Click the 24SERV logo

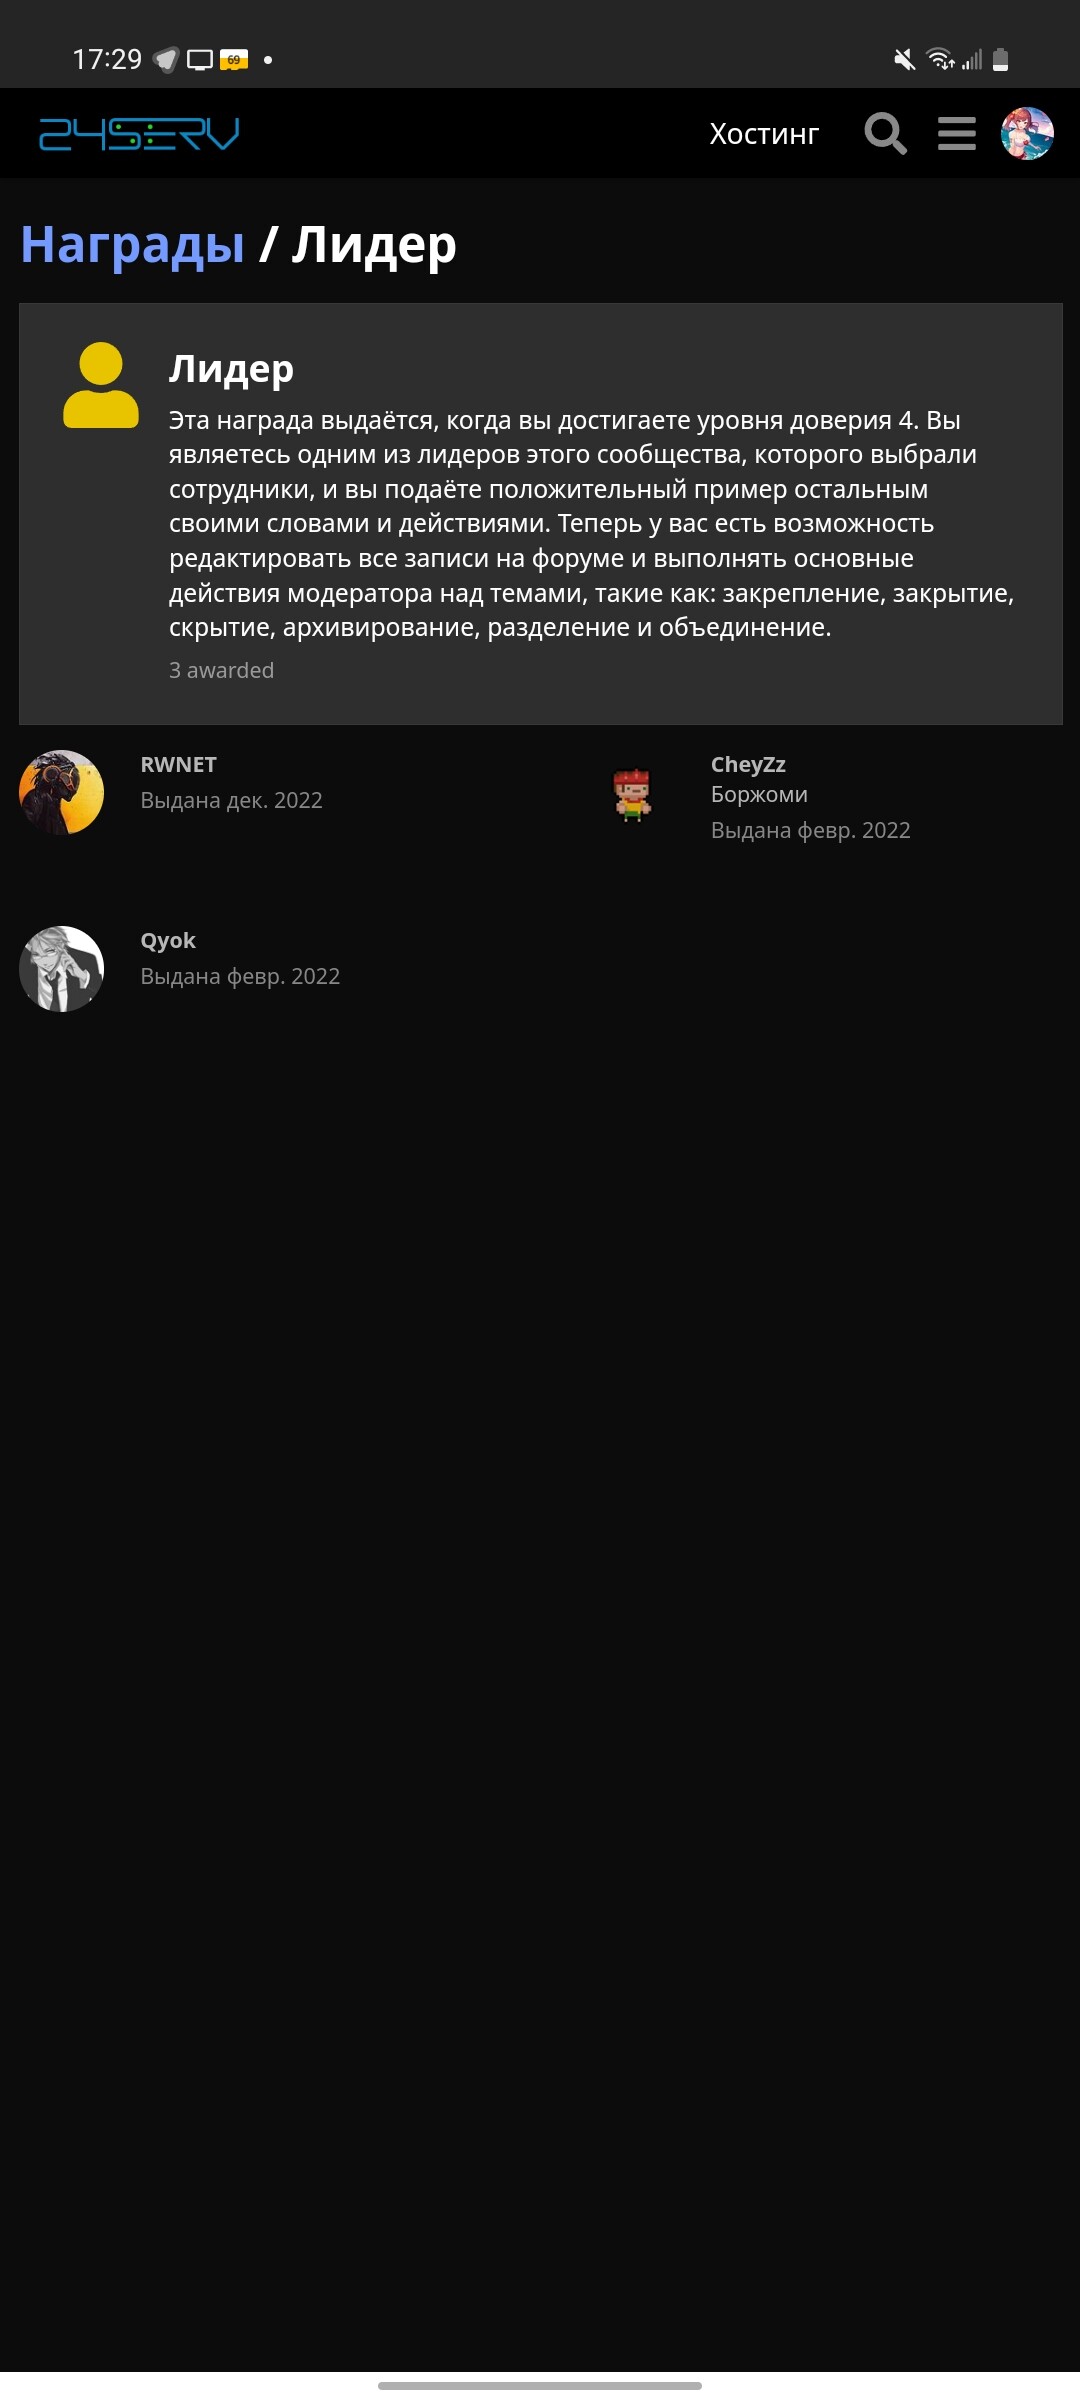point(139,133)
